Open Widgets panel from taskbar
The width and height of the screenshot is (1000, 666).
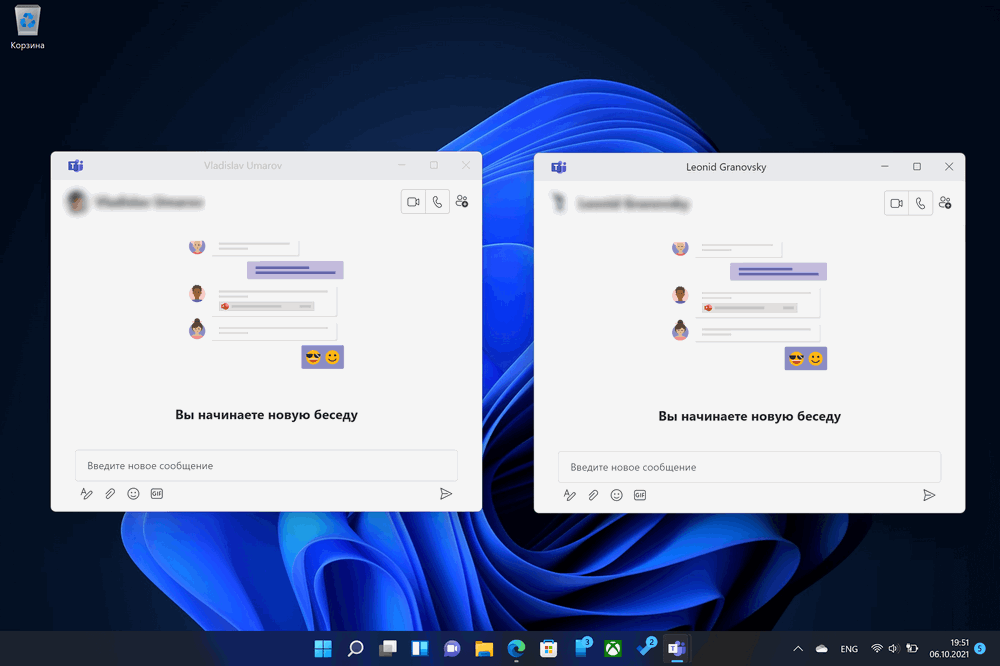(420, 649)
